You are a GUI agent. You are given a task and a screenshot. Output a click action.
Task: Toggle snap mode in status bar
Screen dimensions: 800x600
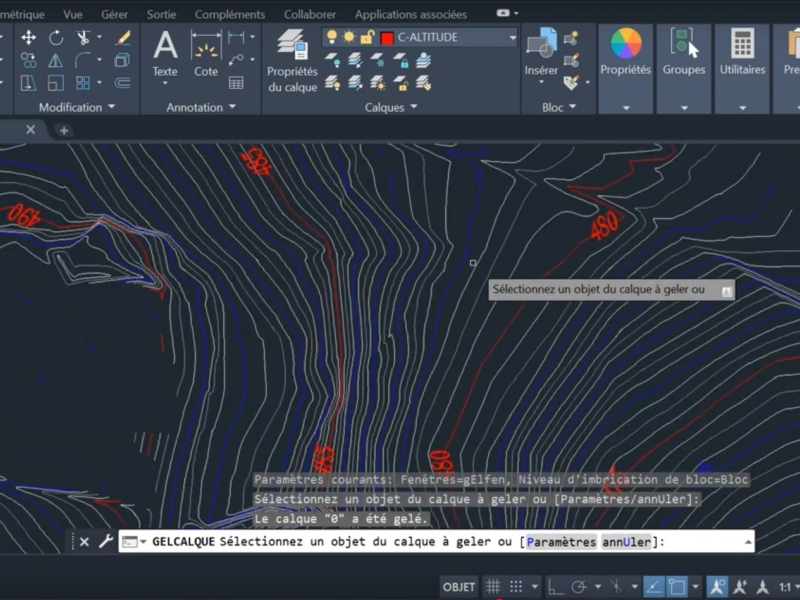pos(516,587)
